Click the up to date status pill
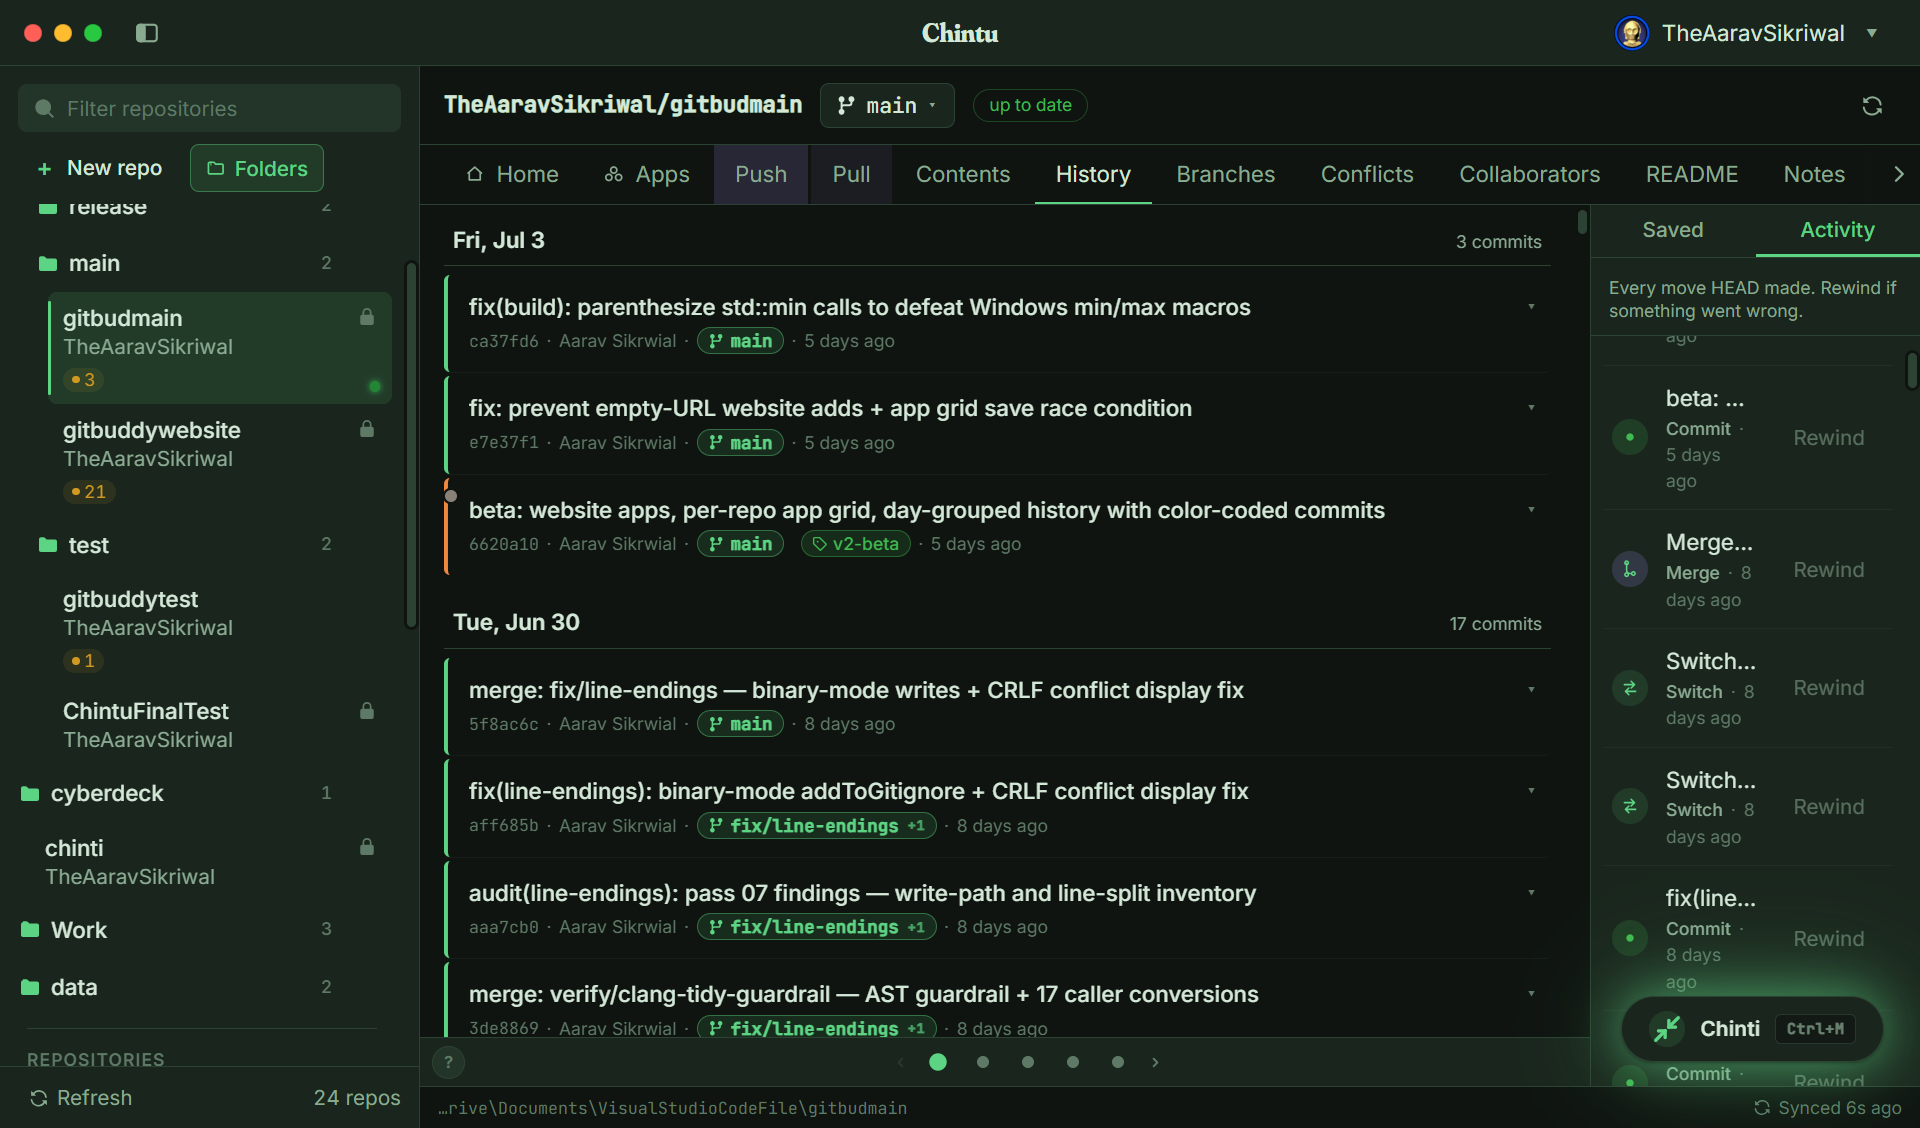This screenshot has height=1128, width=1920. 1030,106
